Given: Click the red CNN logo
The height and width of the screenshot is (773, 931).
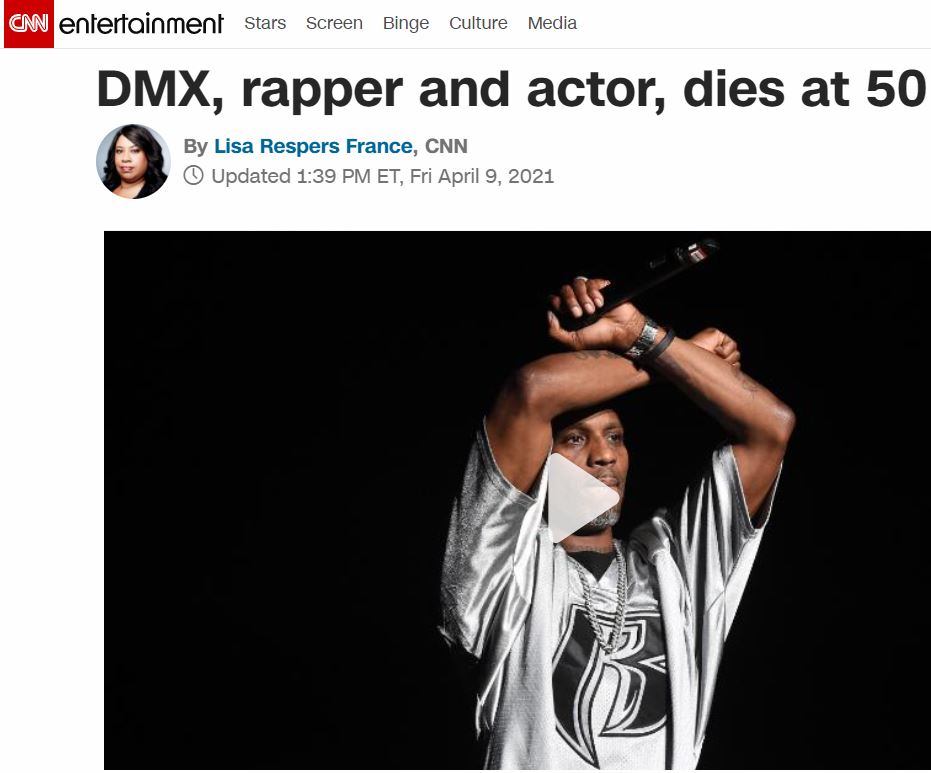Looking at the screenshot, I should [28, 24].
